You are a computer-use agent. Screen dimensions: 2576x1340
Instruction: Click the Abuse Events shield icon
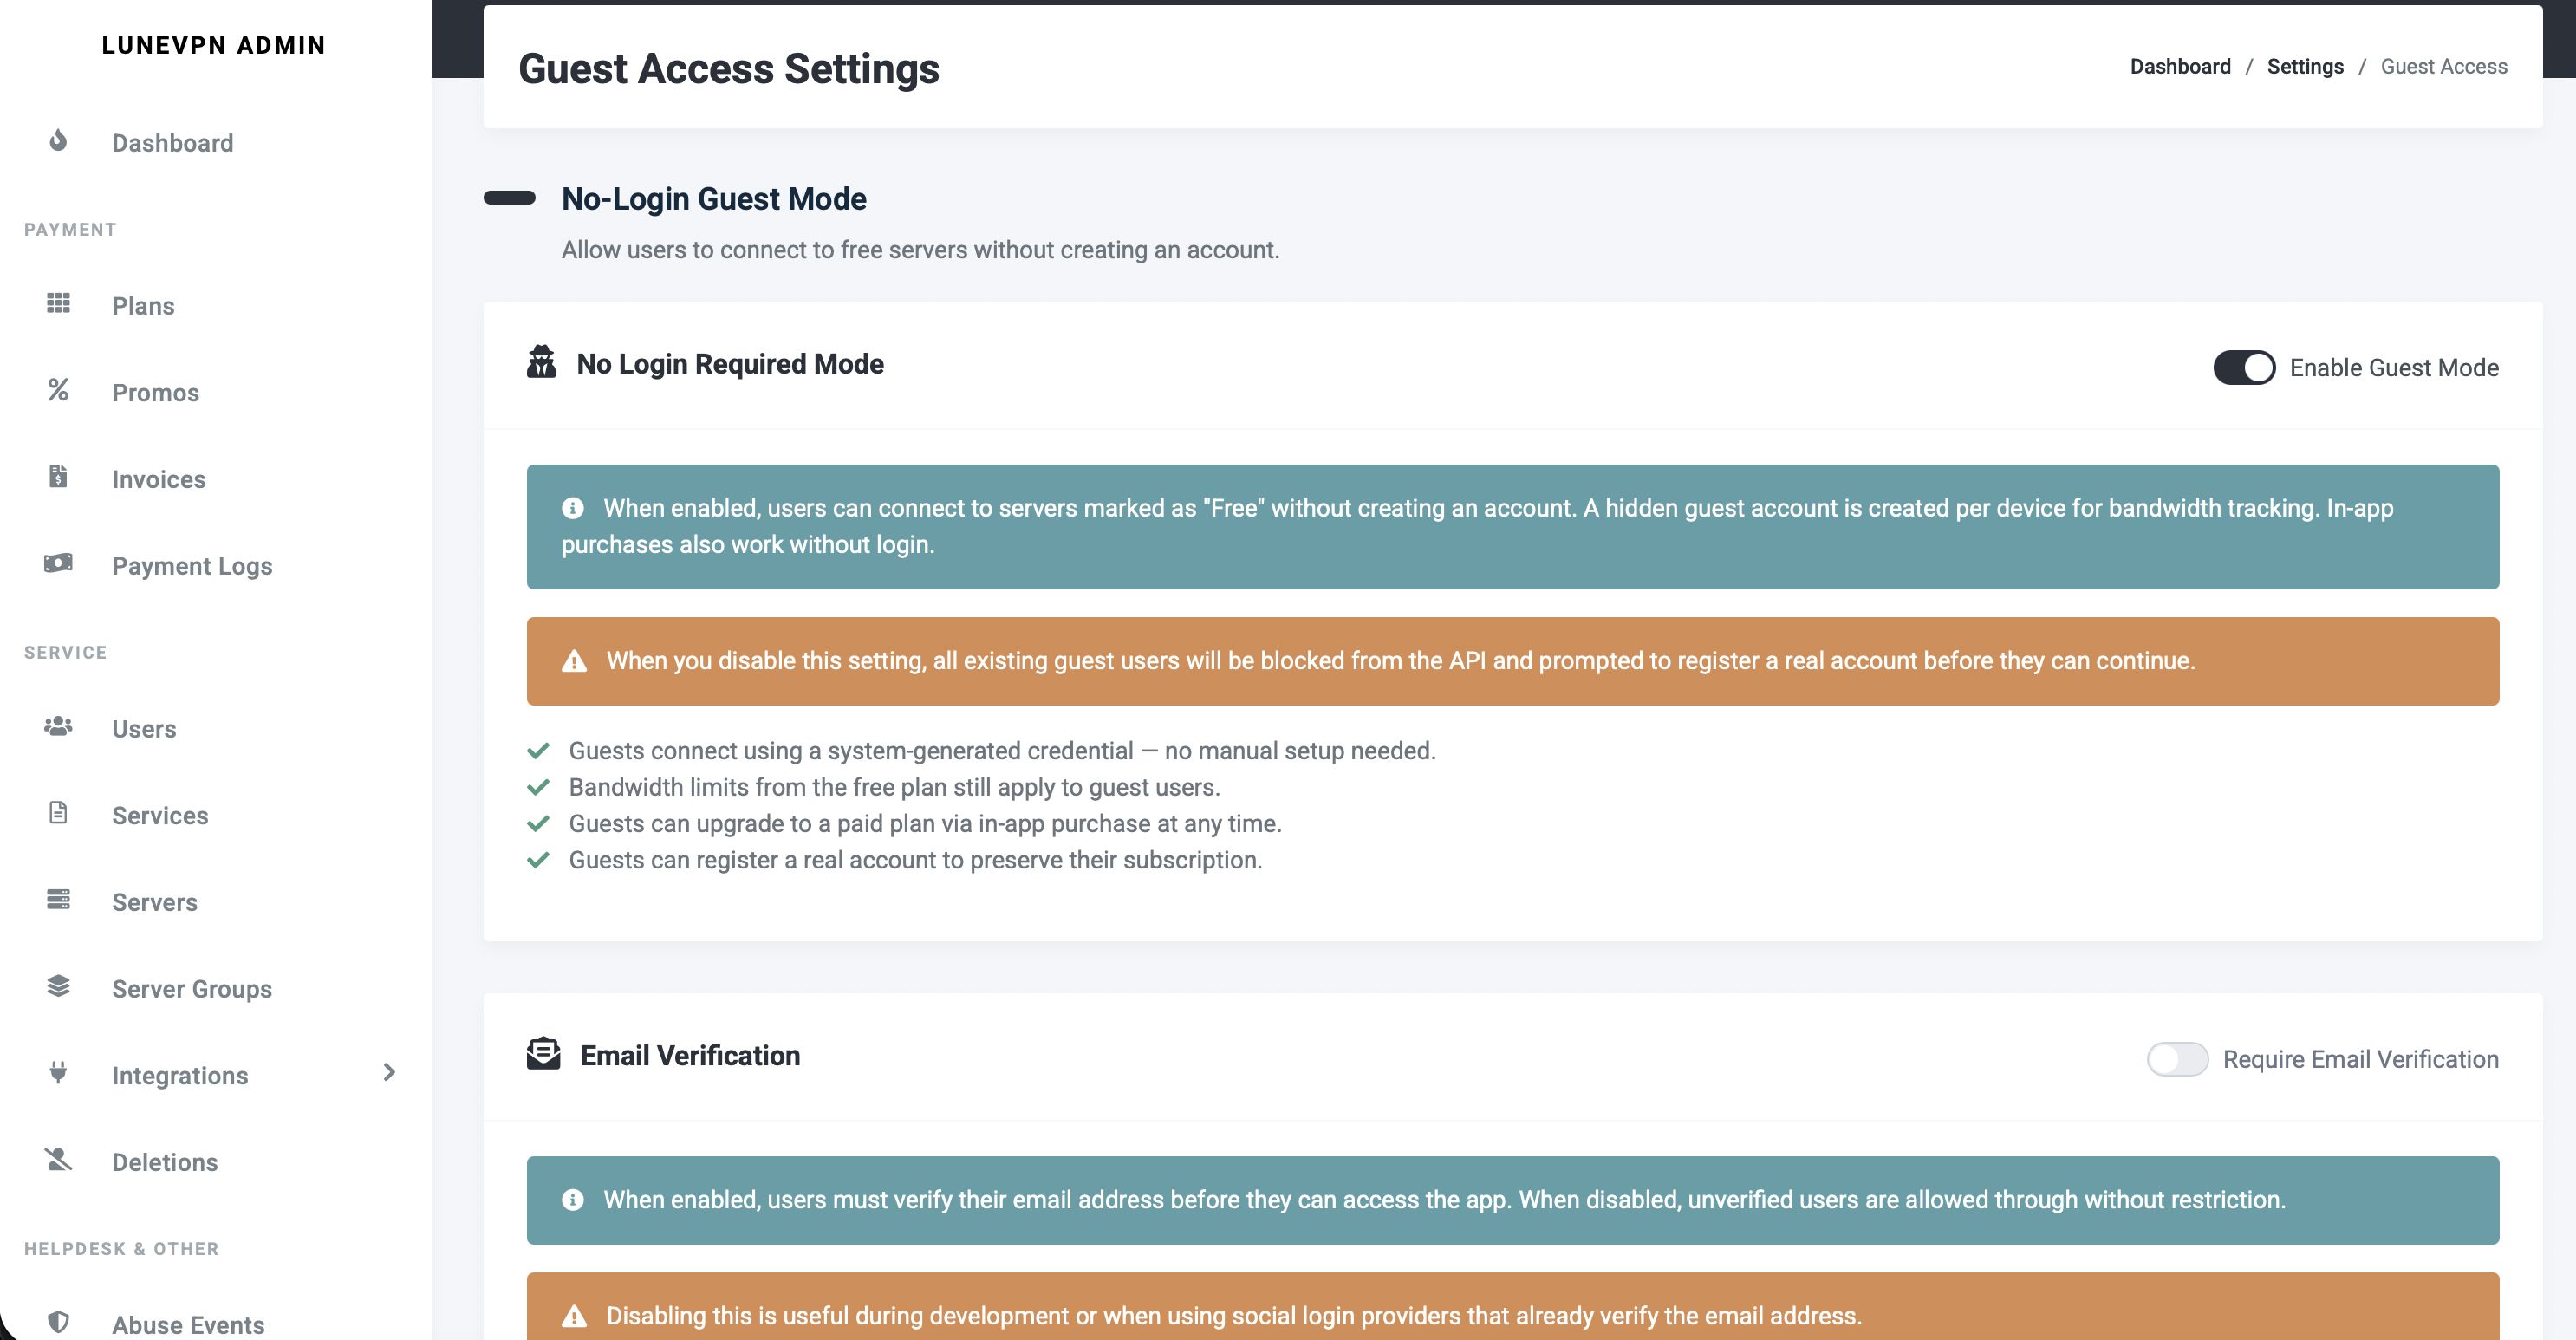[x=58, y=1322]
